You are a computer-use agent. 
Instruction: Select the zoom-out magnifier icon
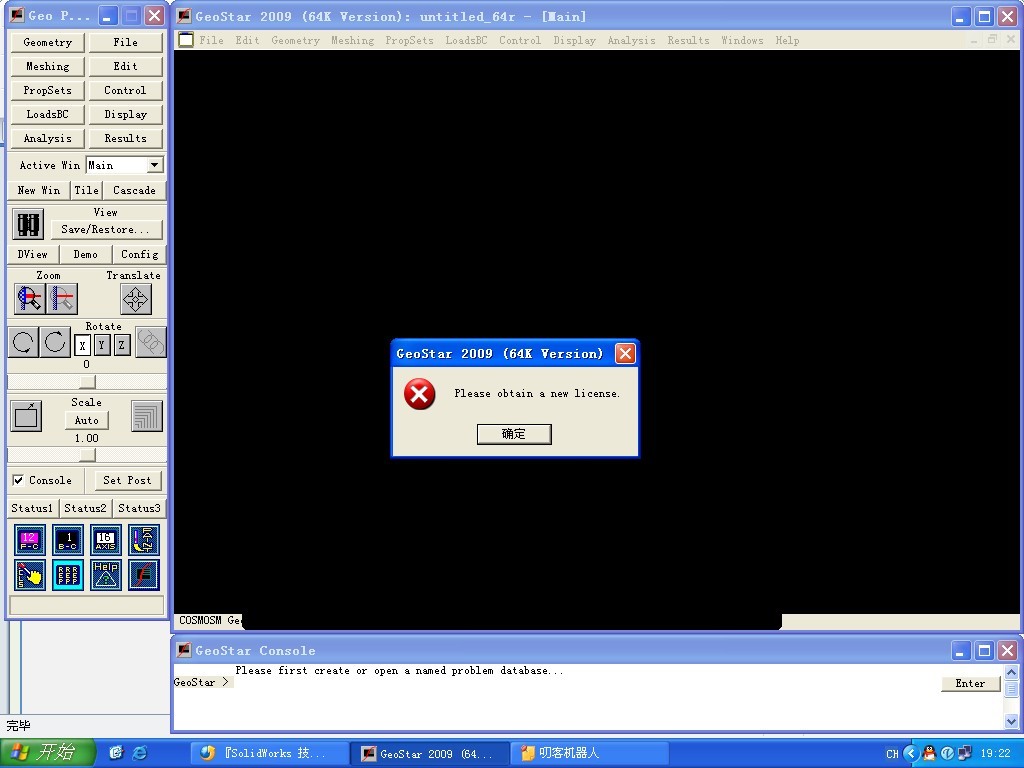[62, 299]
